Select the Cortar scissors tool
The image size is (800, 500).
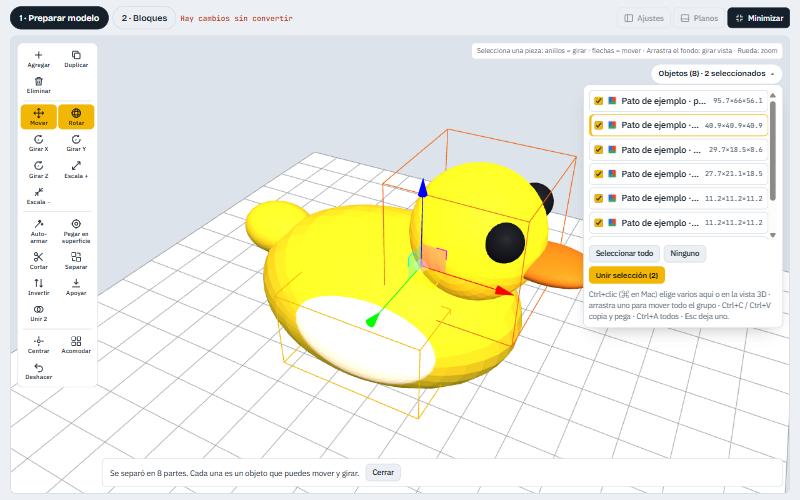pos(38,260)
